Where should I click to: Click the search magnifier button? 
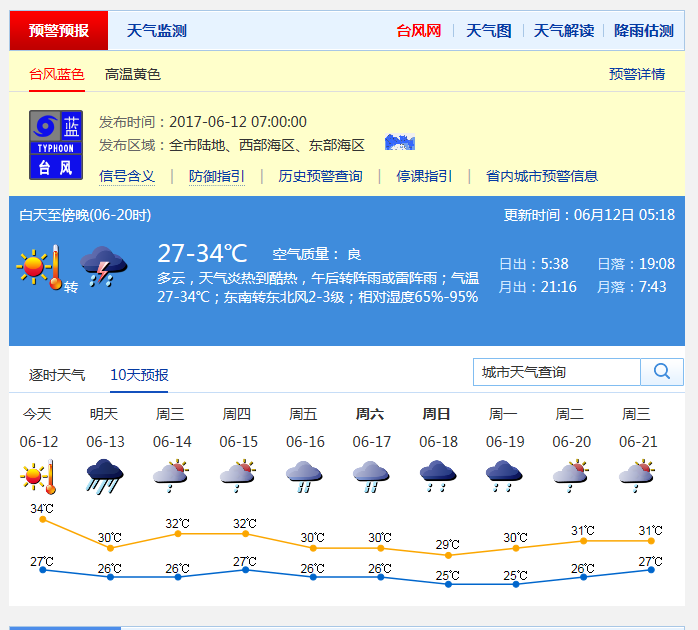[662, 372]
